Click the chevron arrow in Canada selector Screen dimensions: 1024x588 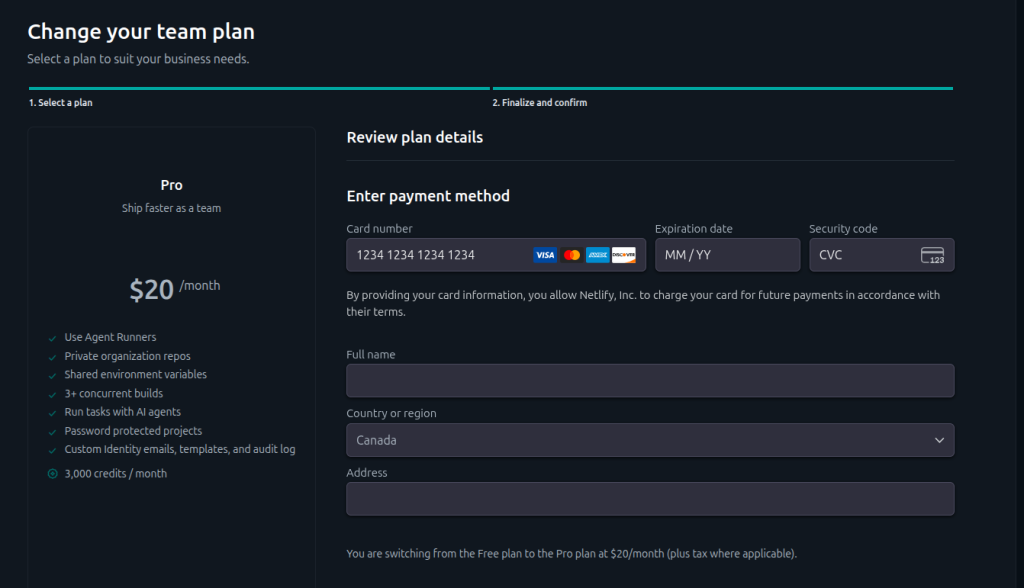(939, 440)
